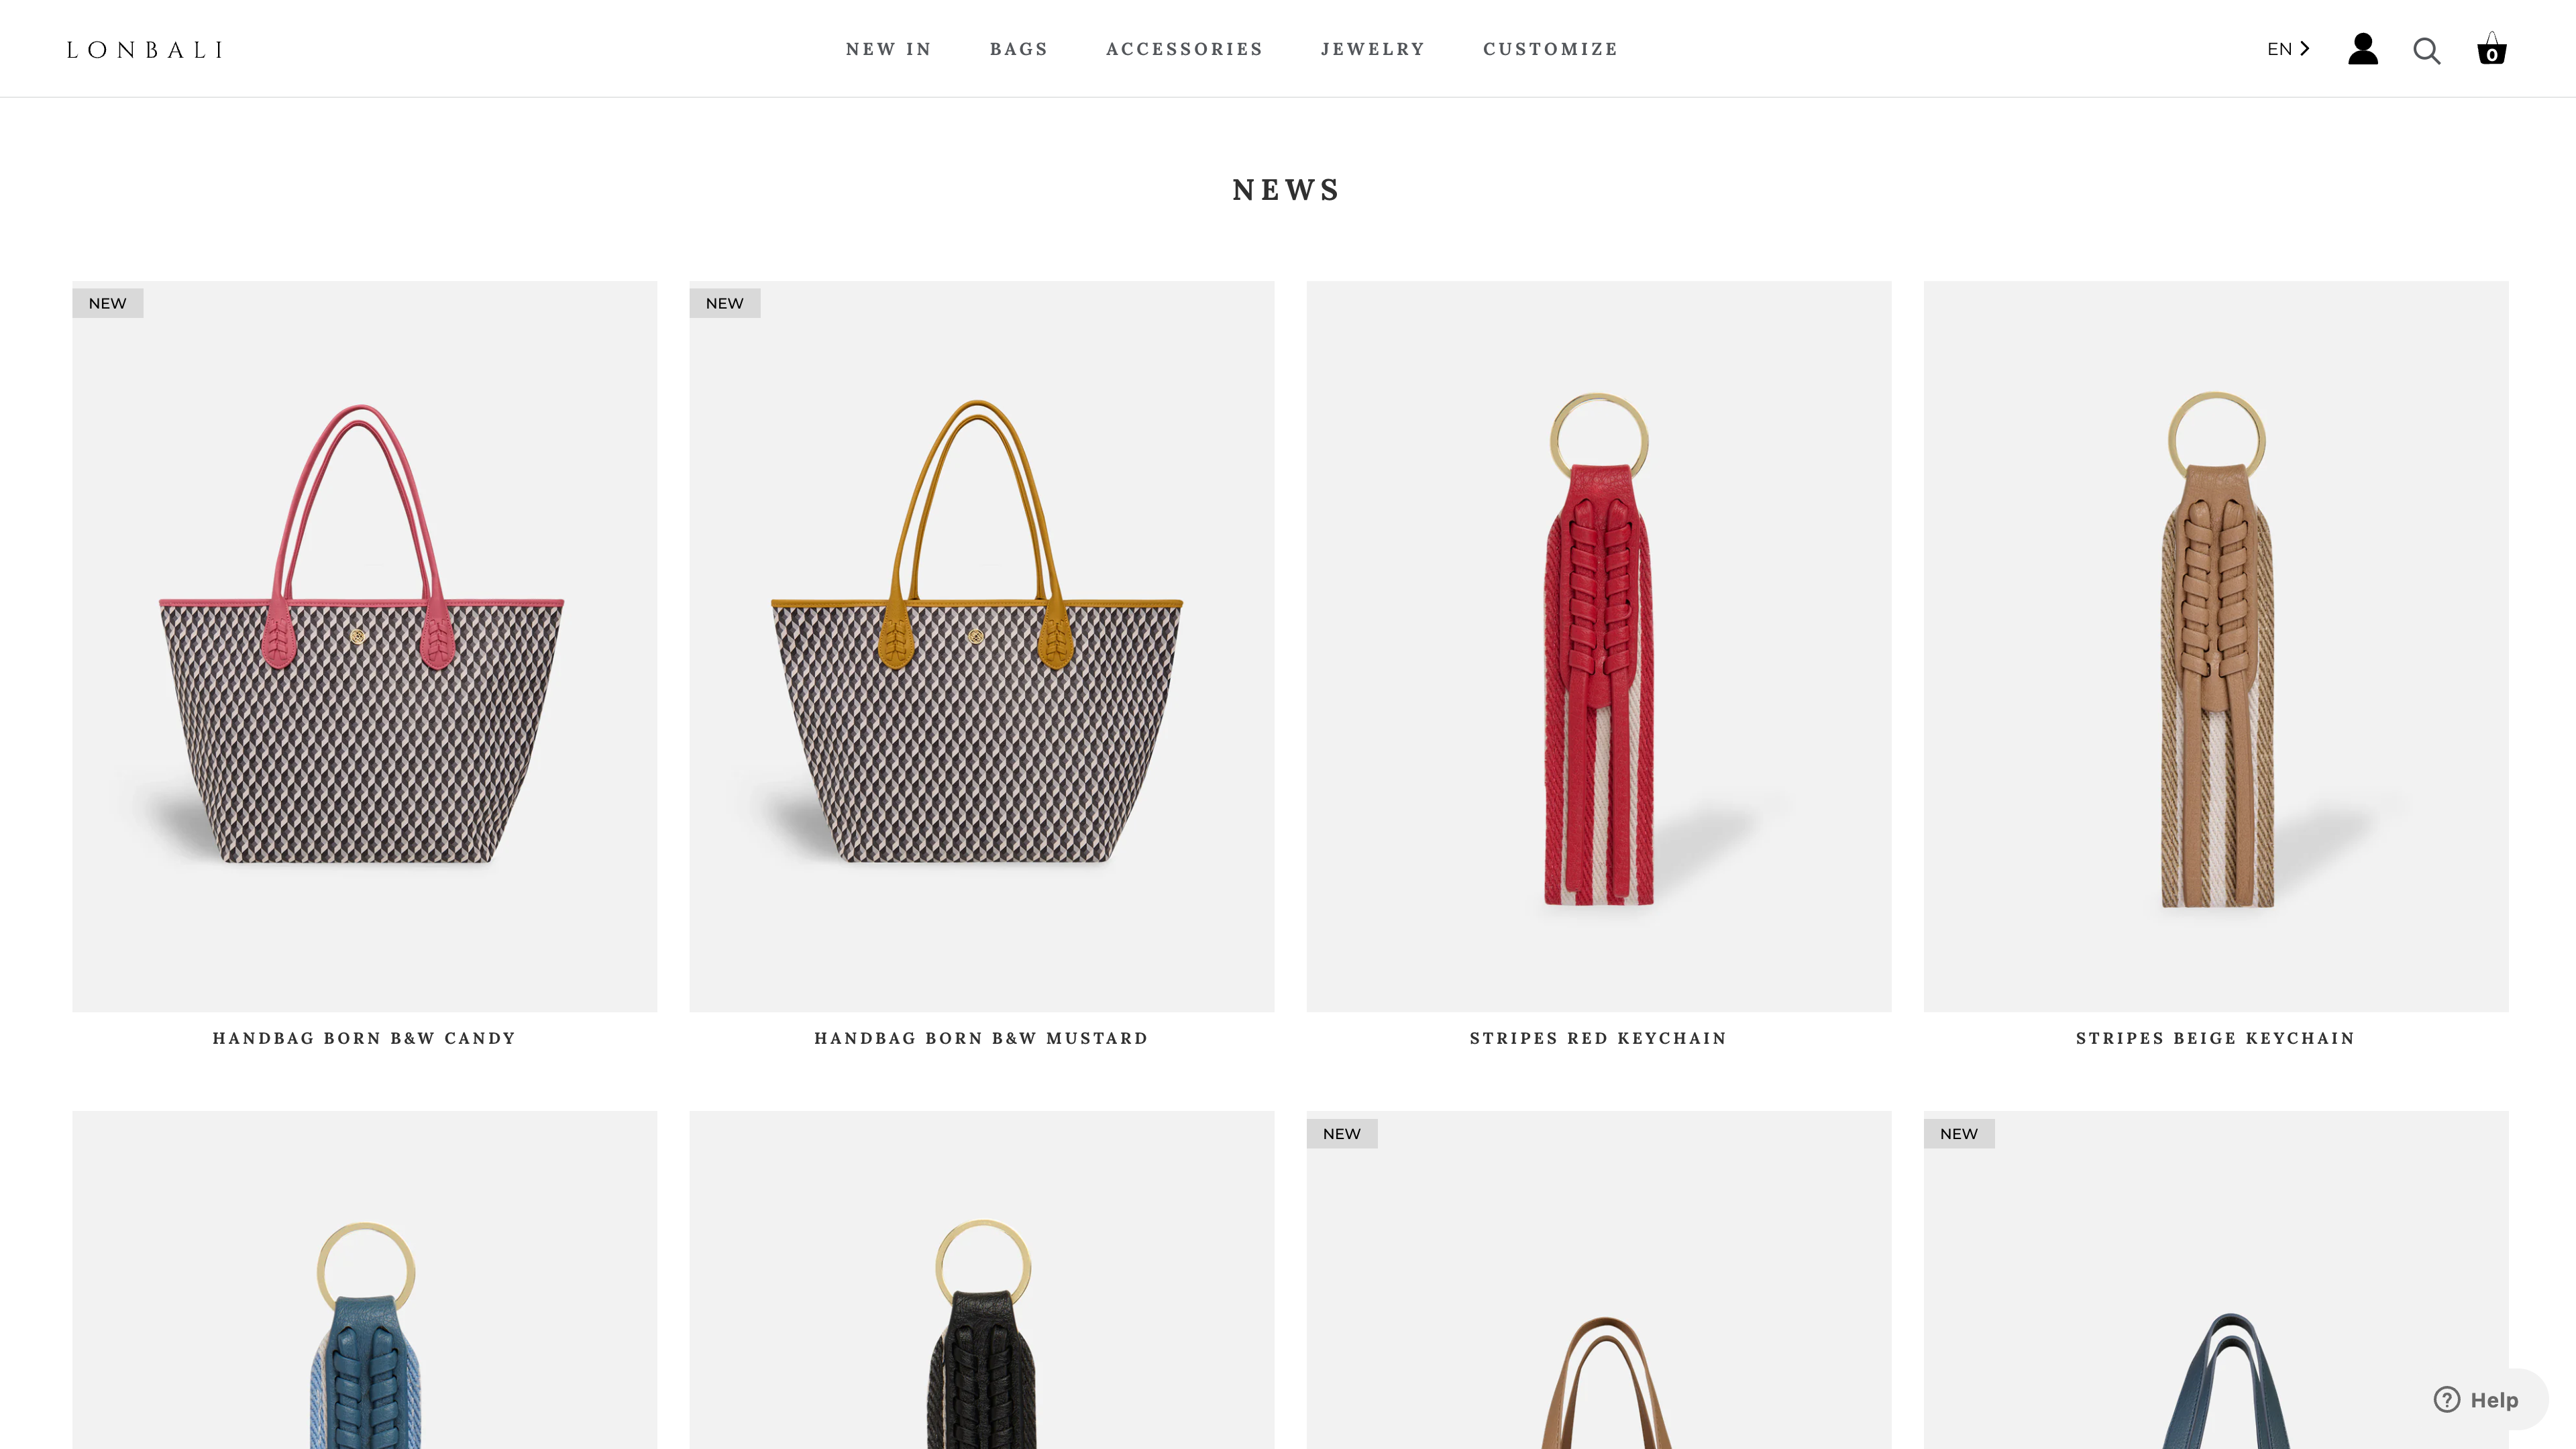Select the mustard-handled handbag image
2576x1449 pixels.
(x=981, y=646)
